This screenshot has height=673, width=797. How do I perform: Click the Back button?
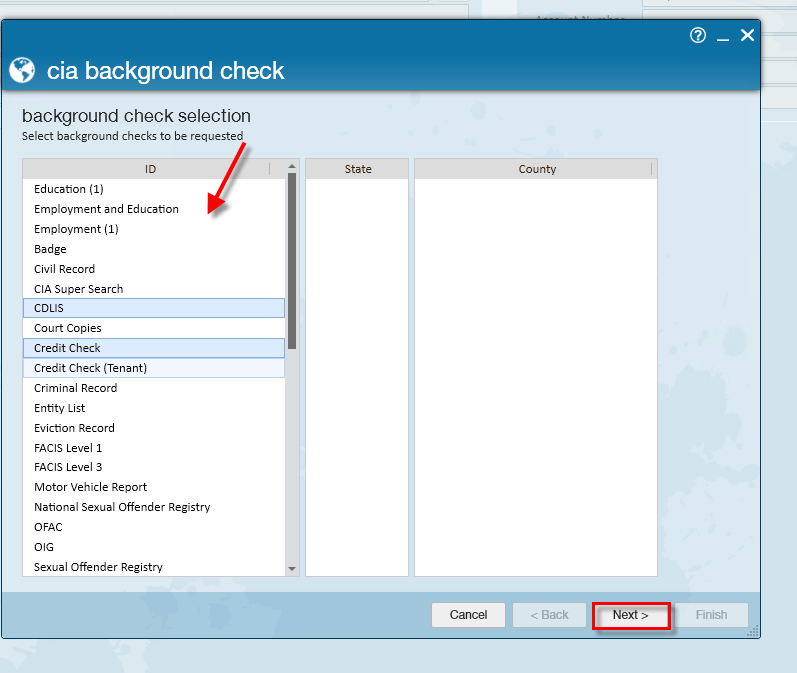point(549,615)
